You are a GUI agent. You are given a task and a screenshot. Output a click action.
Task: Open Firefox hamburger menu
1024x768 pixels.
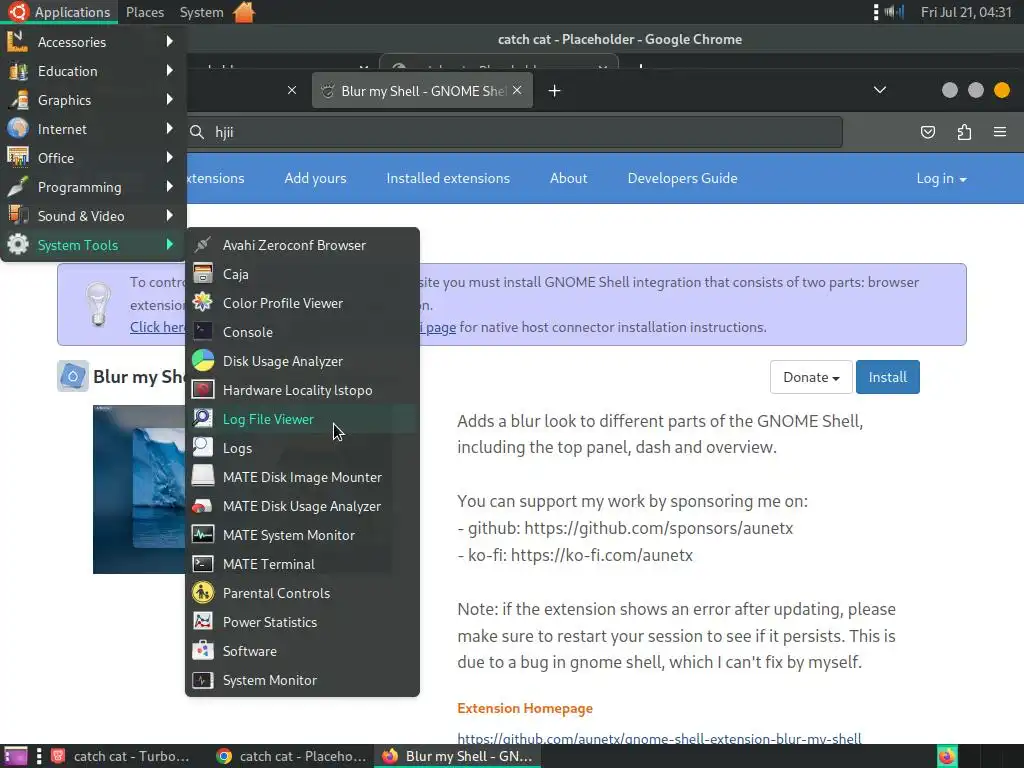tap(1000, 132)
